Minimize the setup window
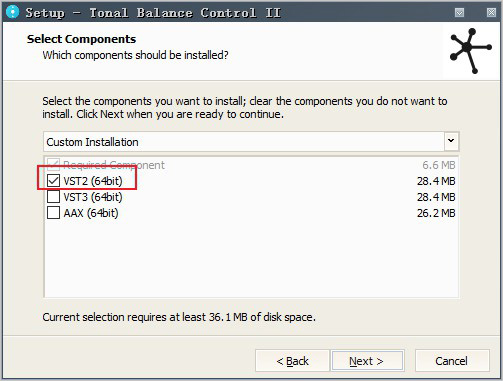Screen dimensions: 503x381 click(460, 13)
